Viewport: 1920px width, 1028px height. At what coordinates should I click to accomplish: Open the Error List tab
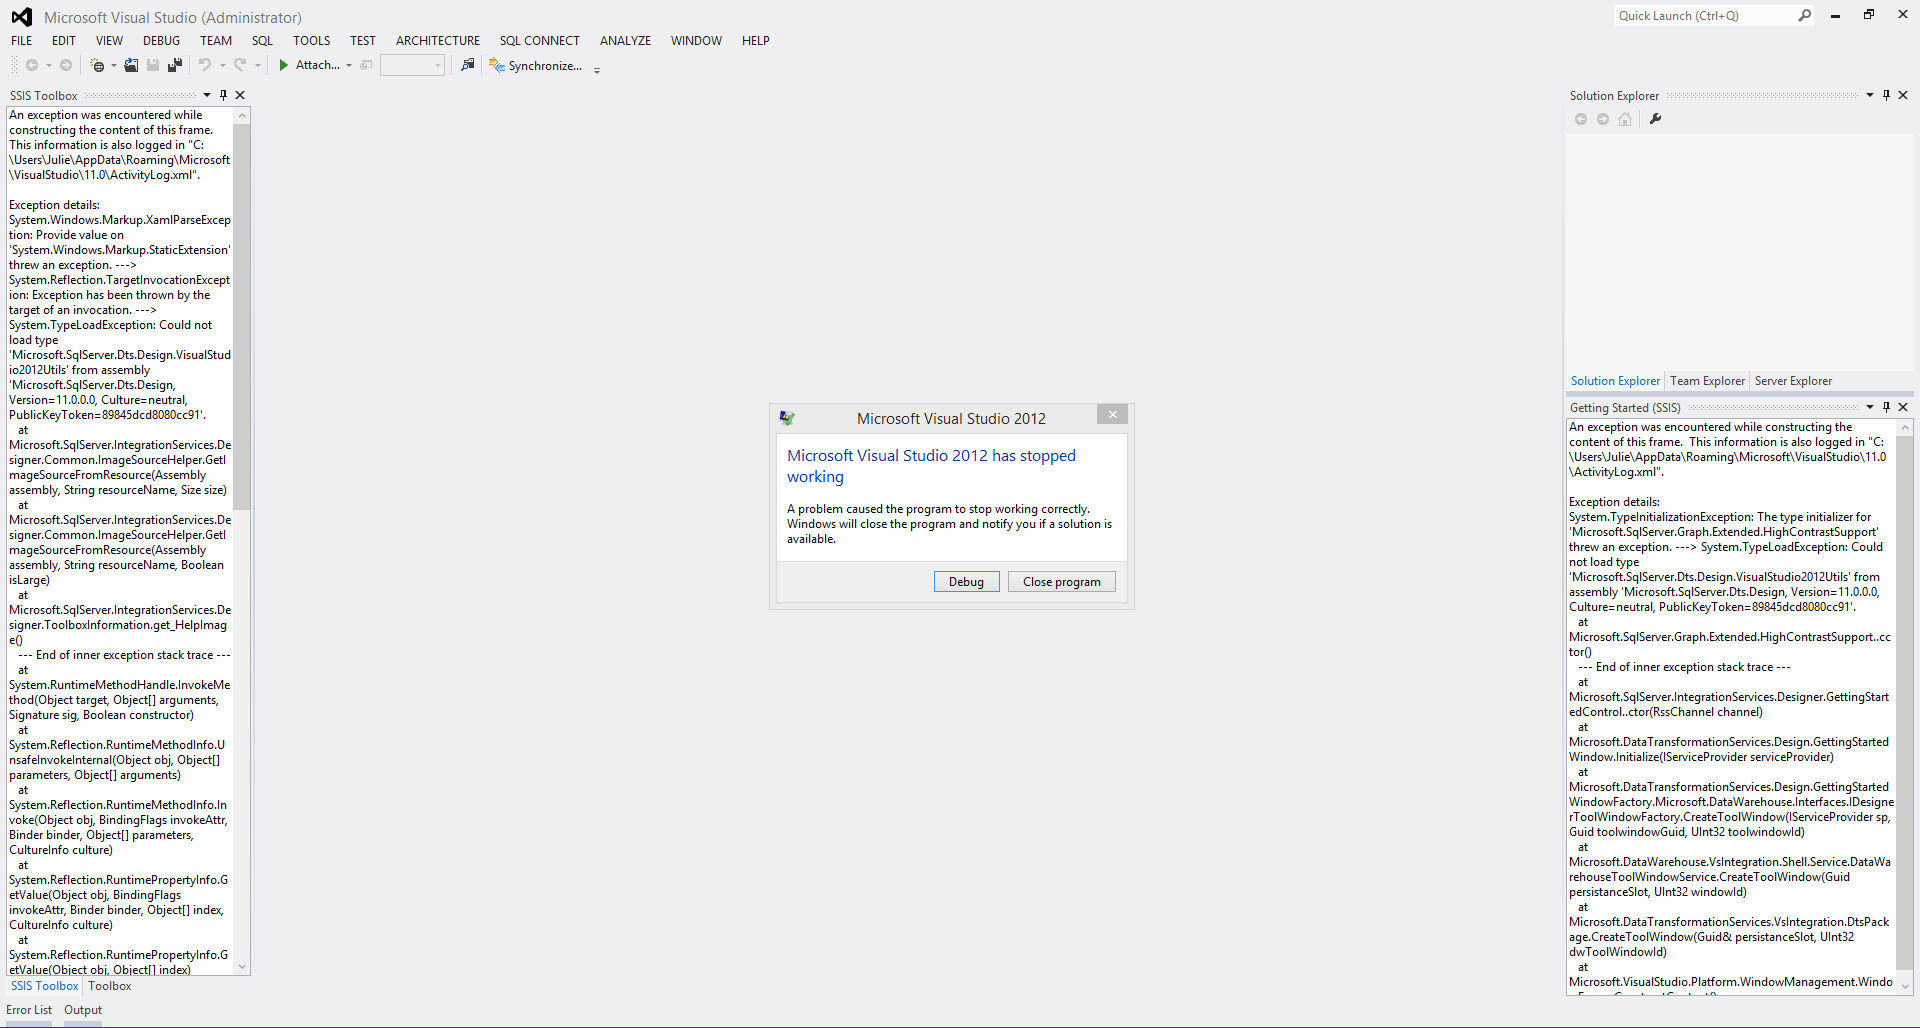29,1010
